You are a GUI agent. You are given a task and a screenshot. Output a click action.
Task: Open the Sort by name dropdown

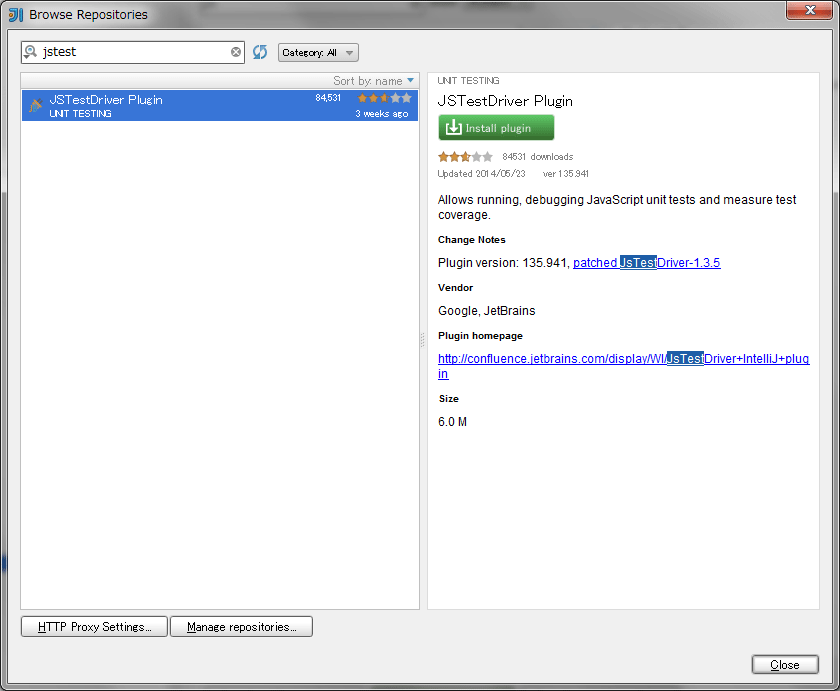373,81
